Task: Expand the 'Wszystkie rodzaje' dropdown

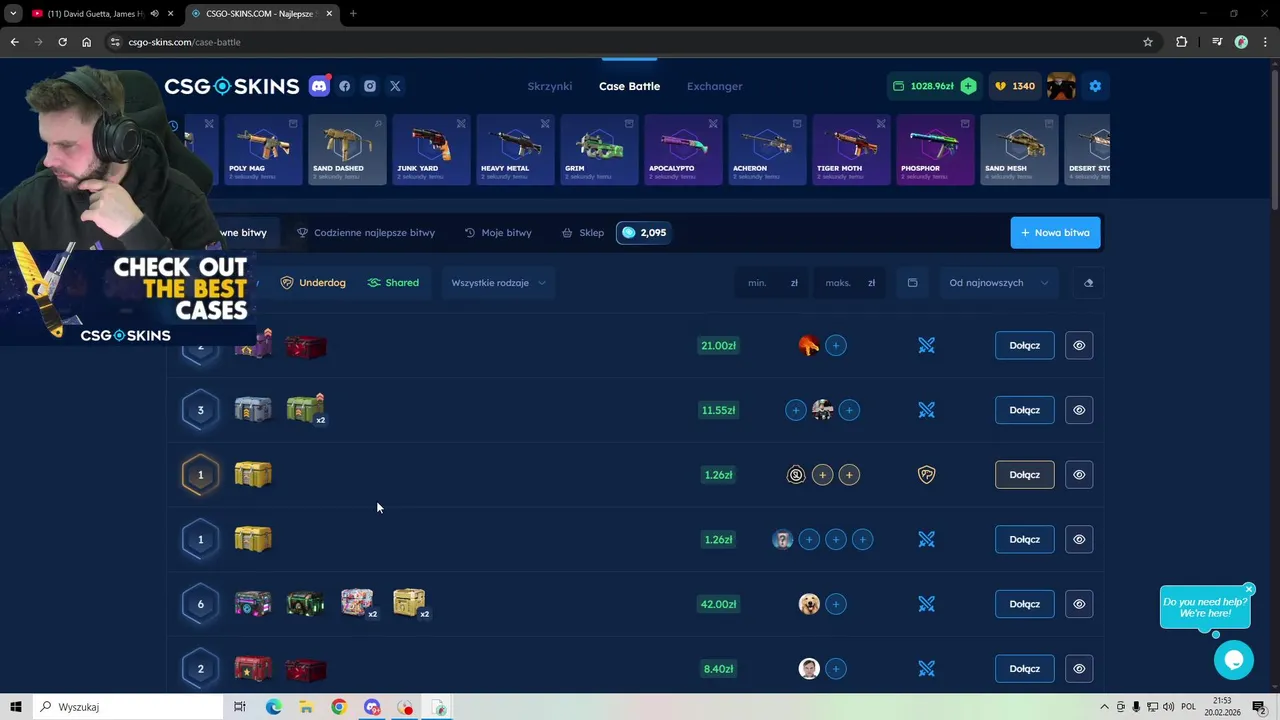Action: [x=498, y=283]
